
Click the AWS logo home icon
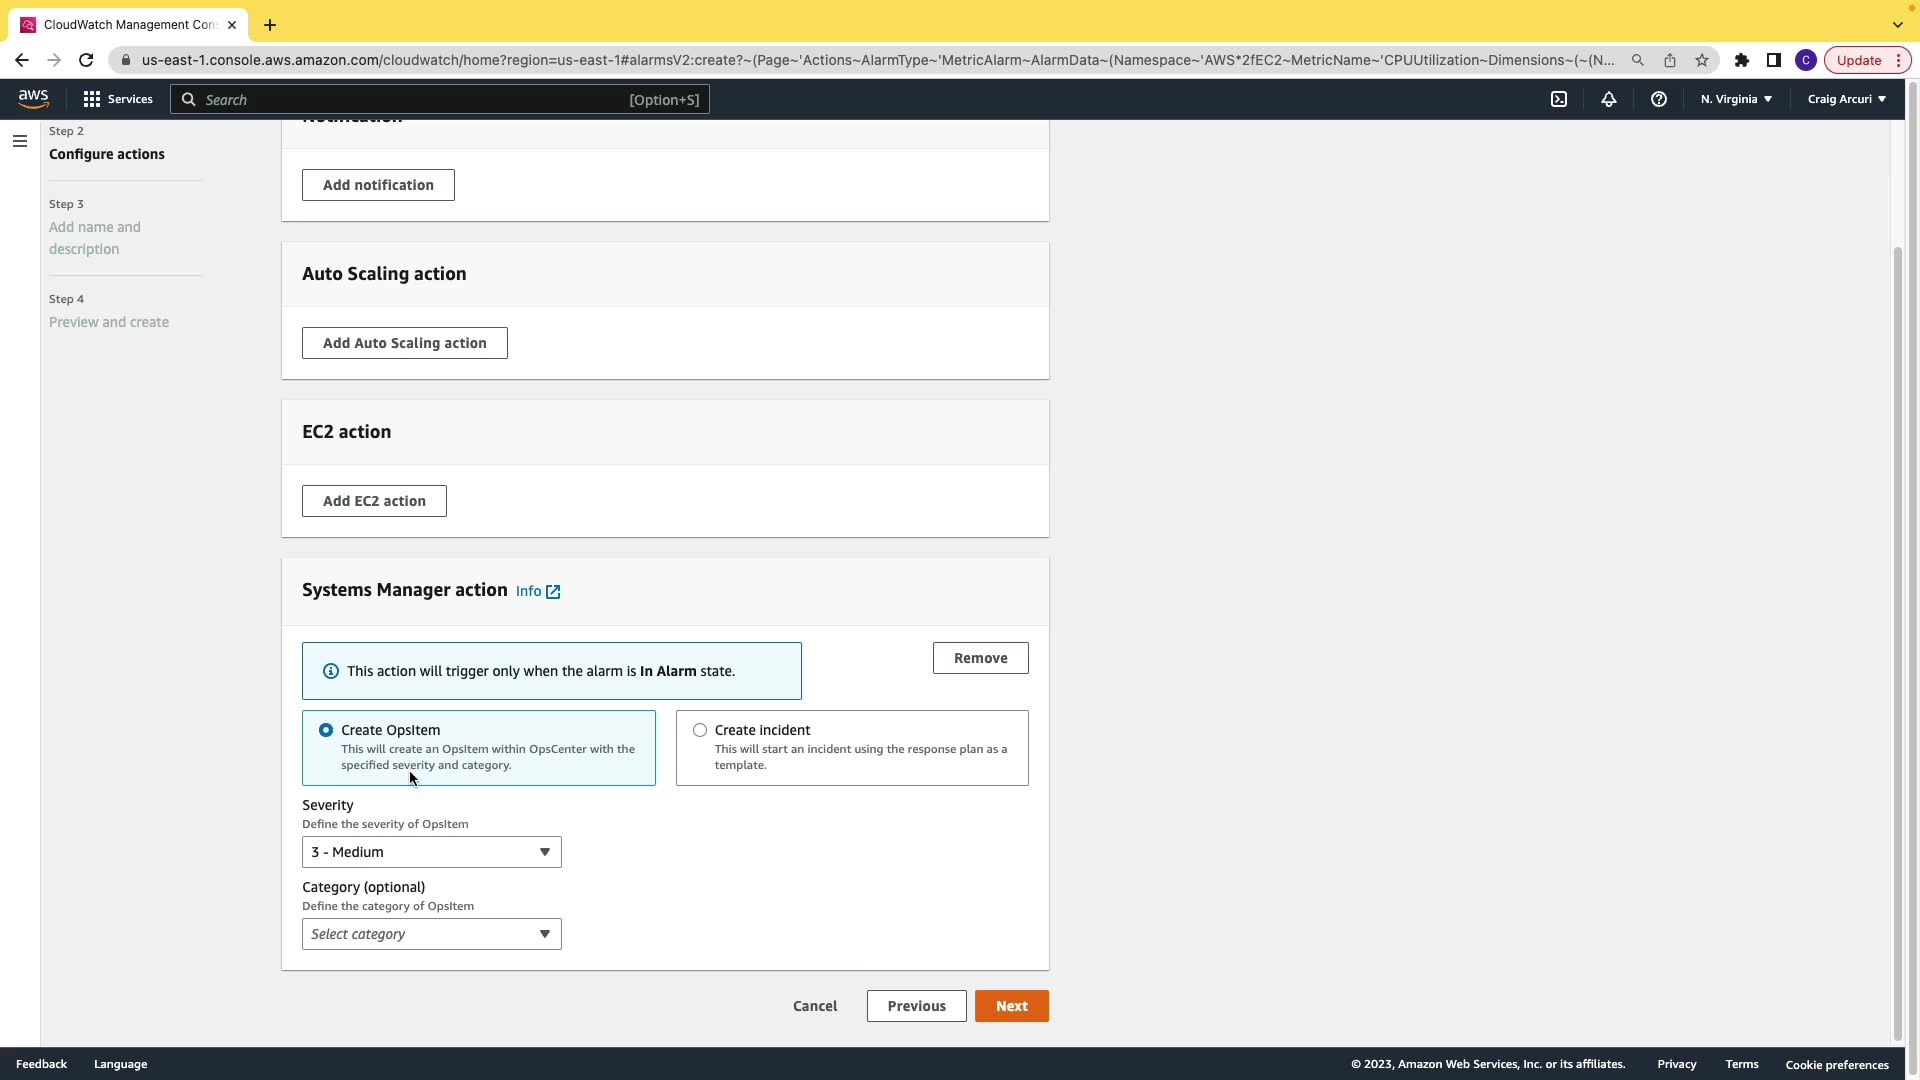33,98
